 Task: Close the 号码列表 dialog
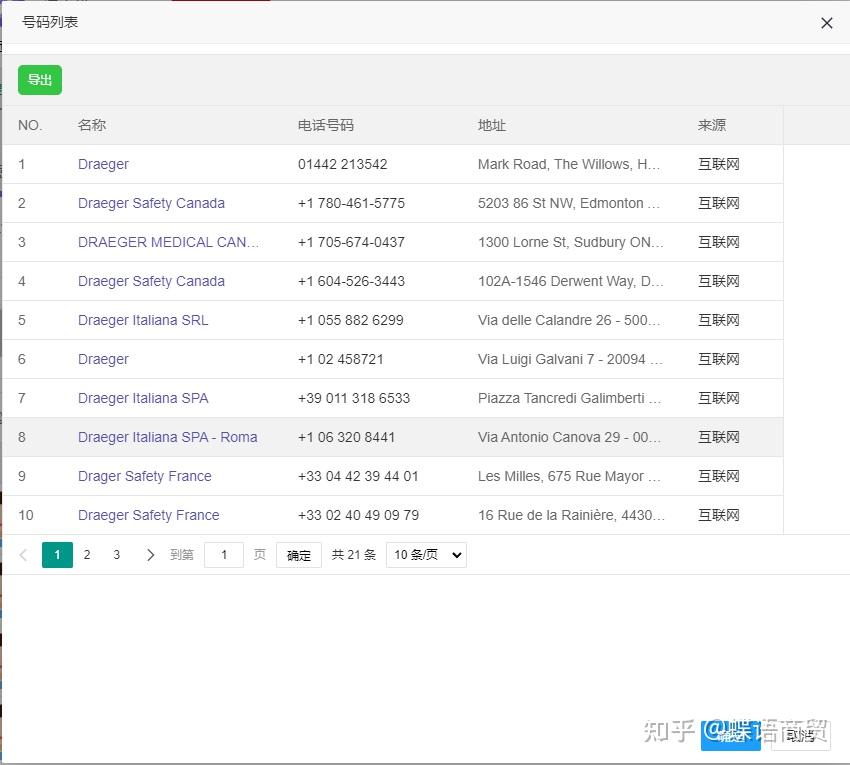pyautogui.click(x=826, y=23)
